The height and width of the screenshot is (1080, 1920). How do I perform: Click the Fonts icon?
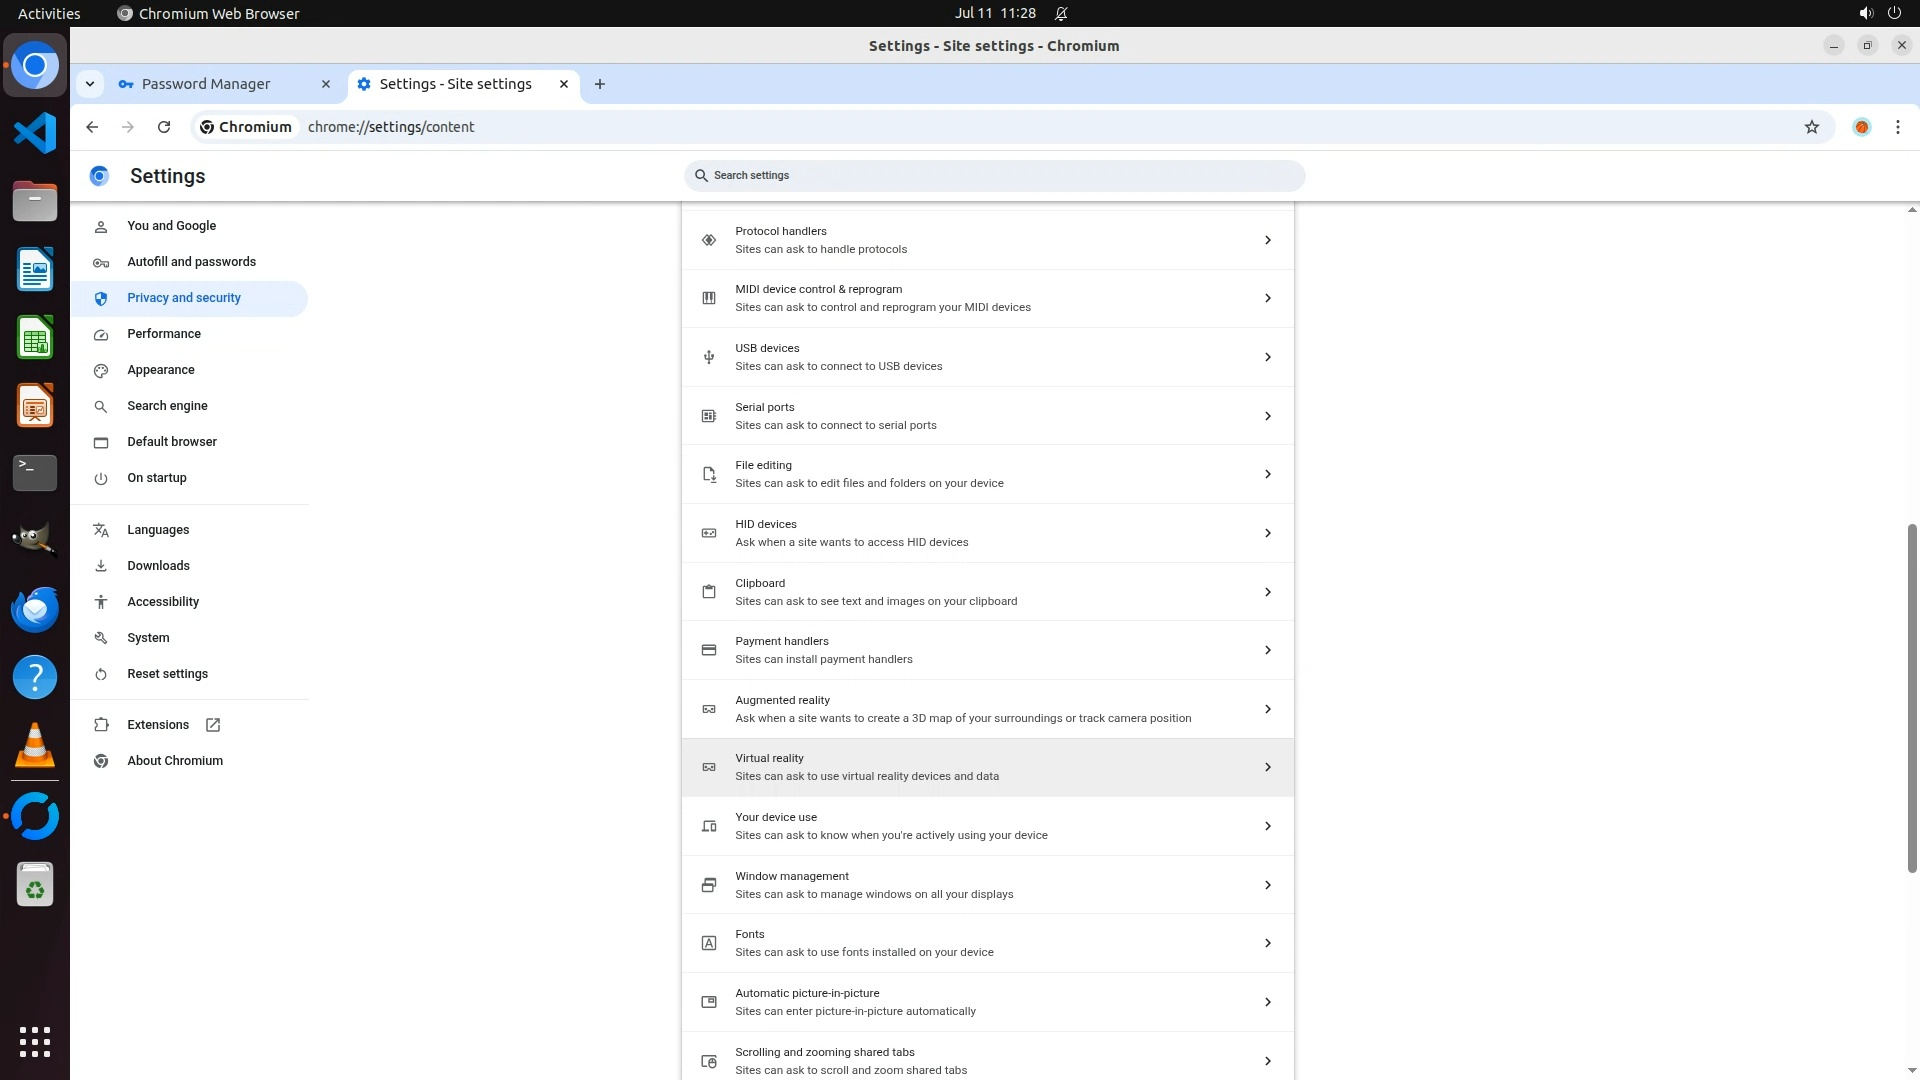[x=709, y=943]
